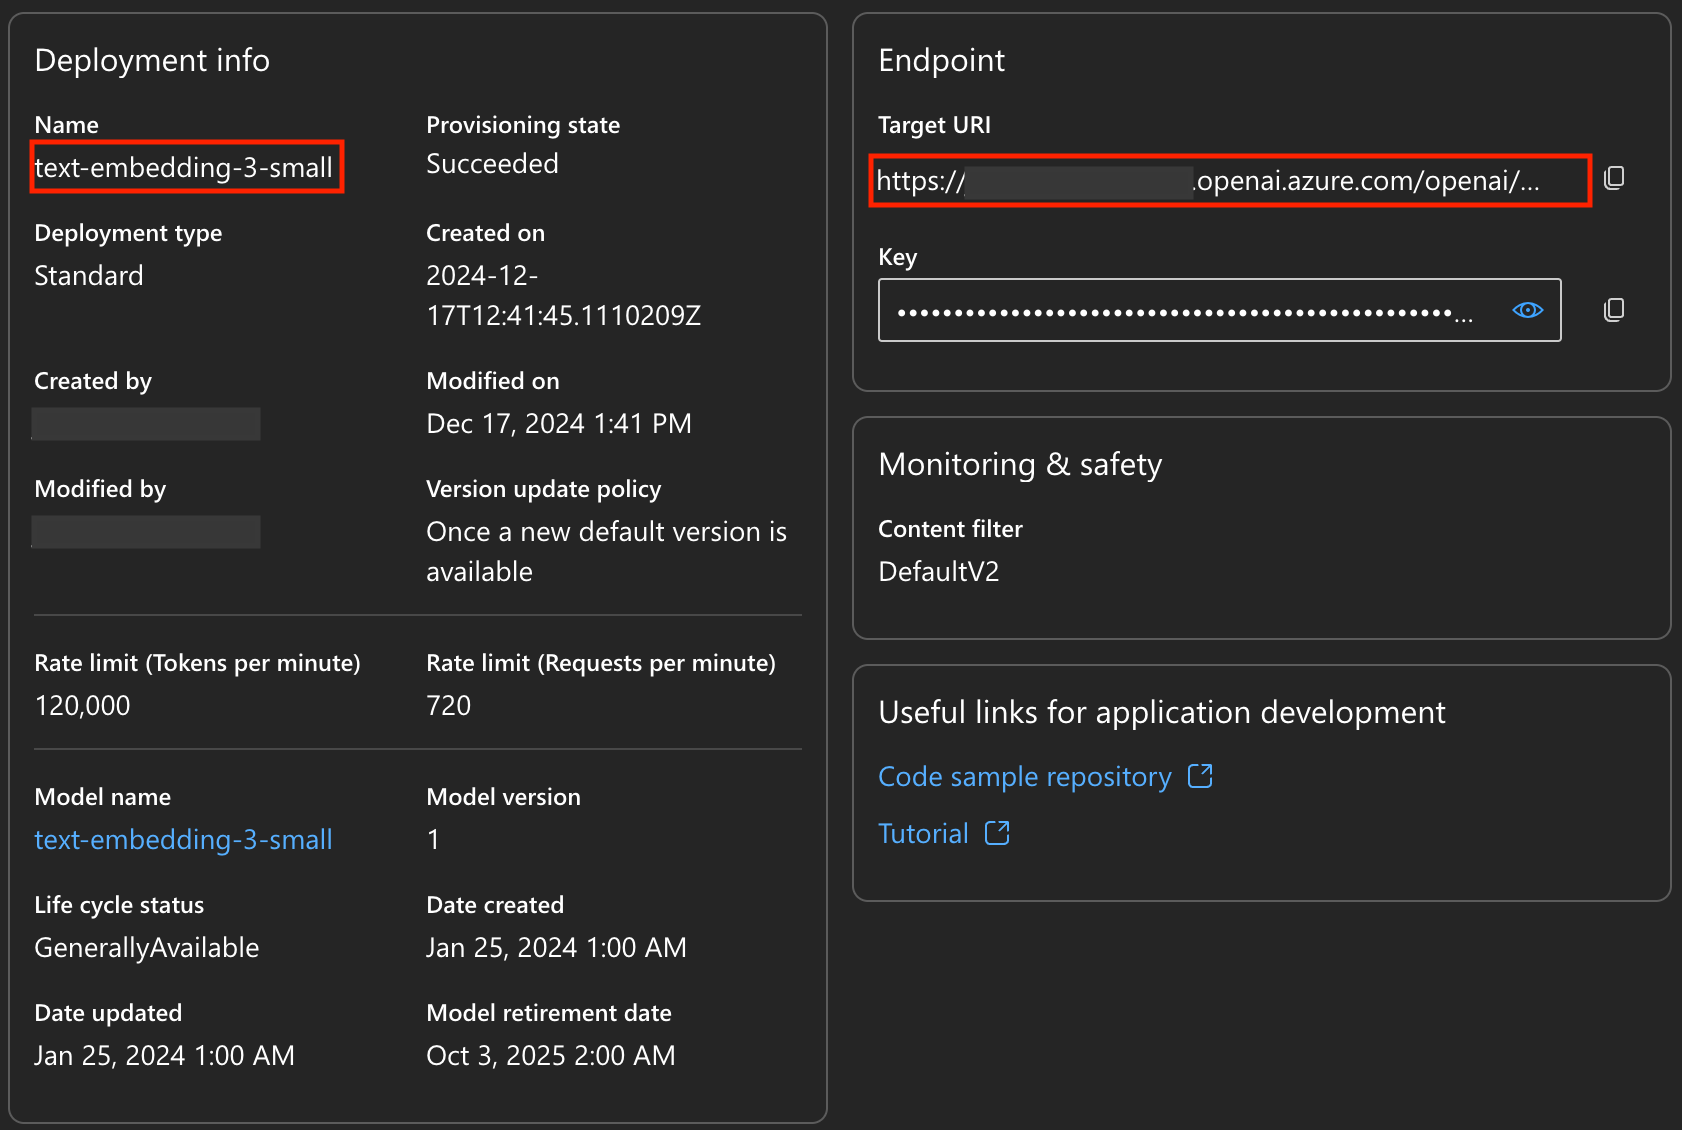Select the 720 requests per minute value
This screenshot has width=1682, height=1130.
pyautogui.click(x=448, y=706)
